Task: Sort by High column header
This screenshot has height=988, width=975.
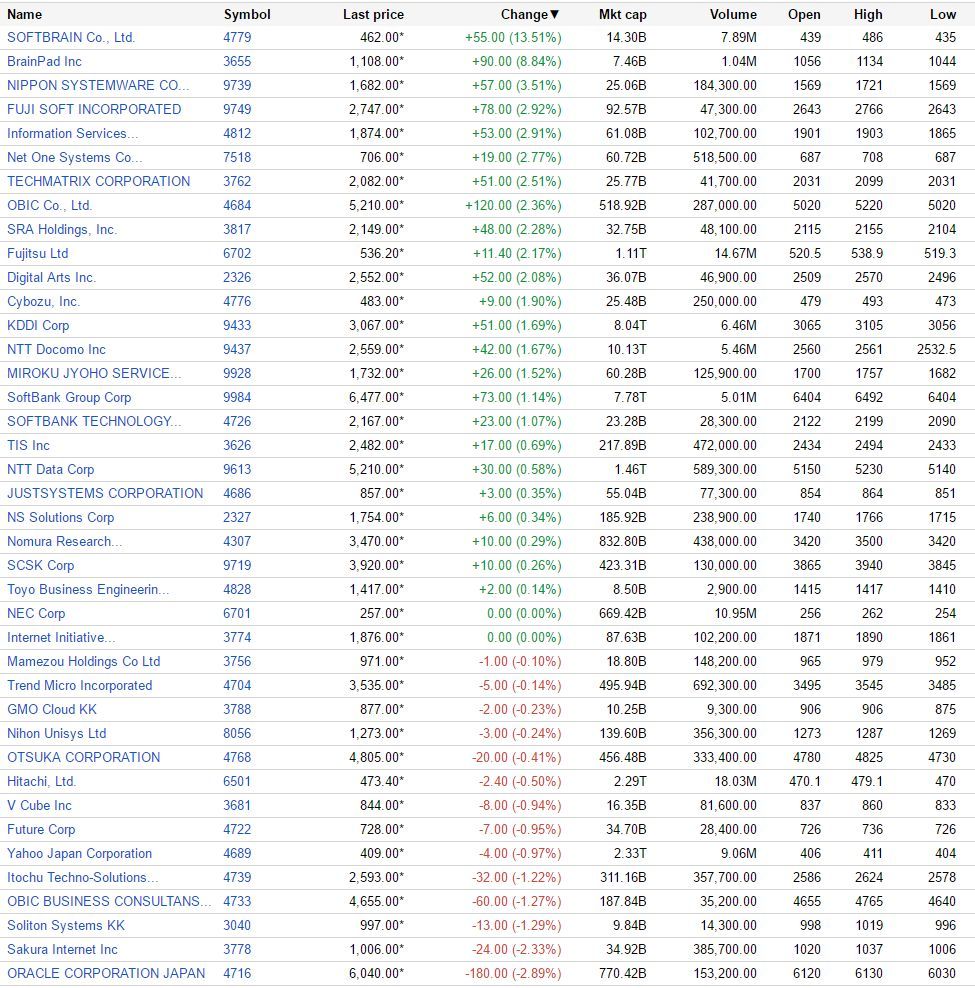Action: click(868, 14)
